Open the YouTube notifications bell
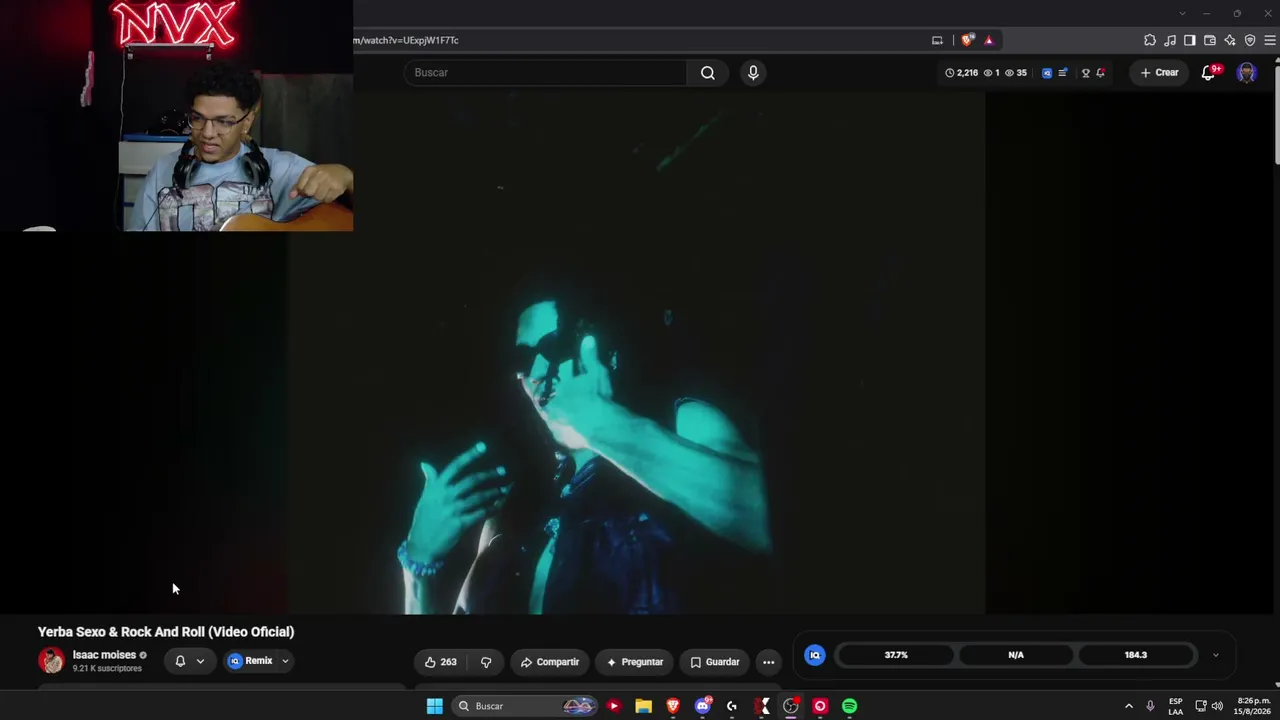 click(x=1209, y=72)
